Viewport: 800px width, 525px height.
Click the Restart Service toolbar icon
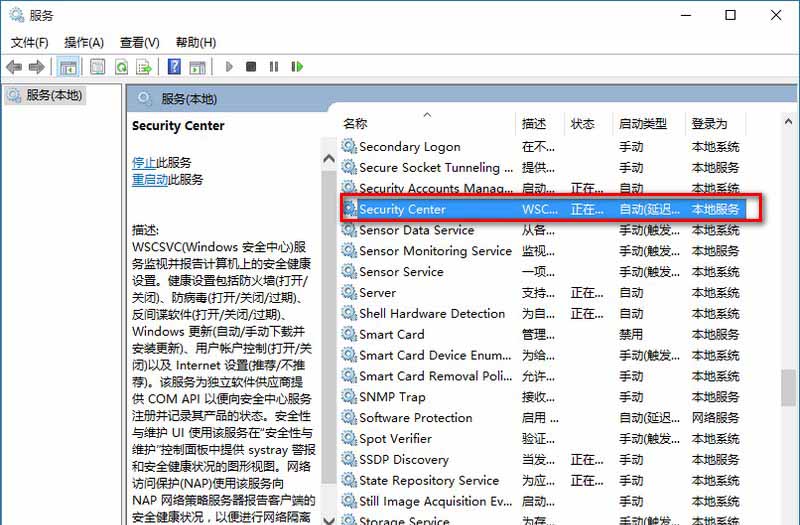coord(297,67)
